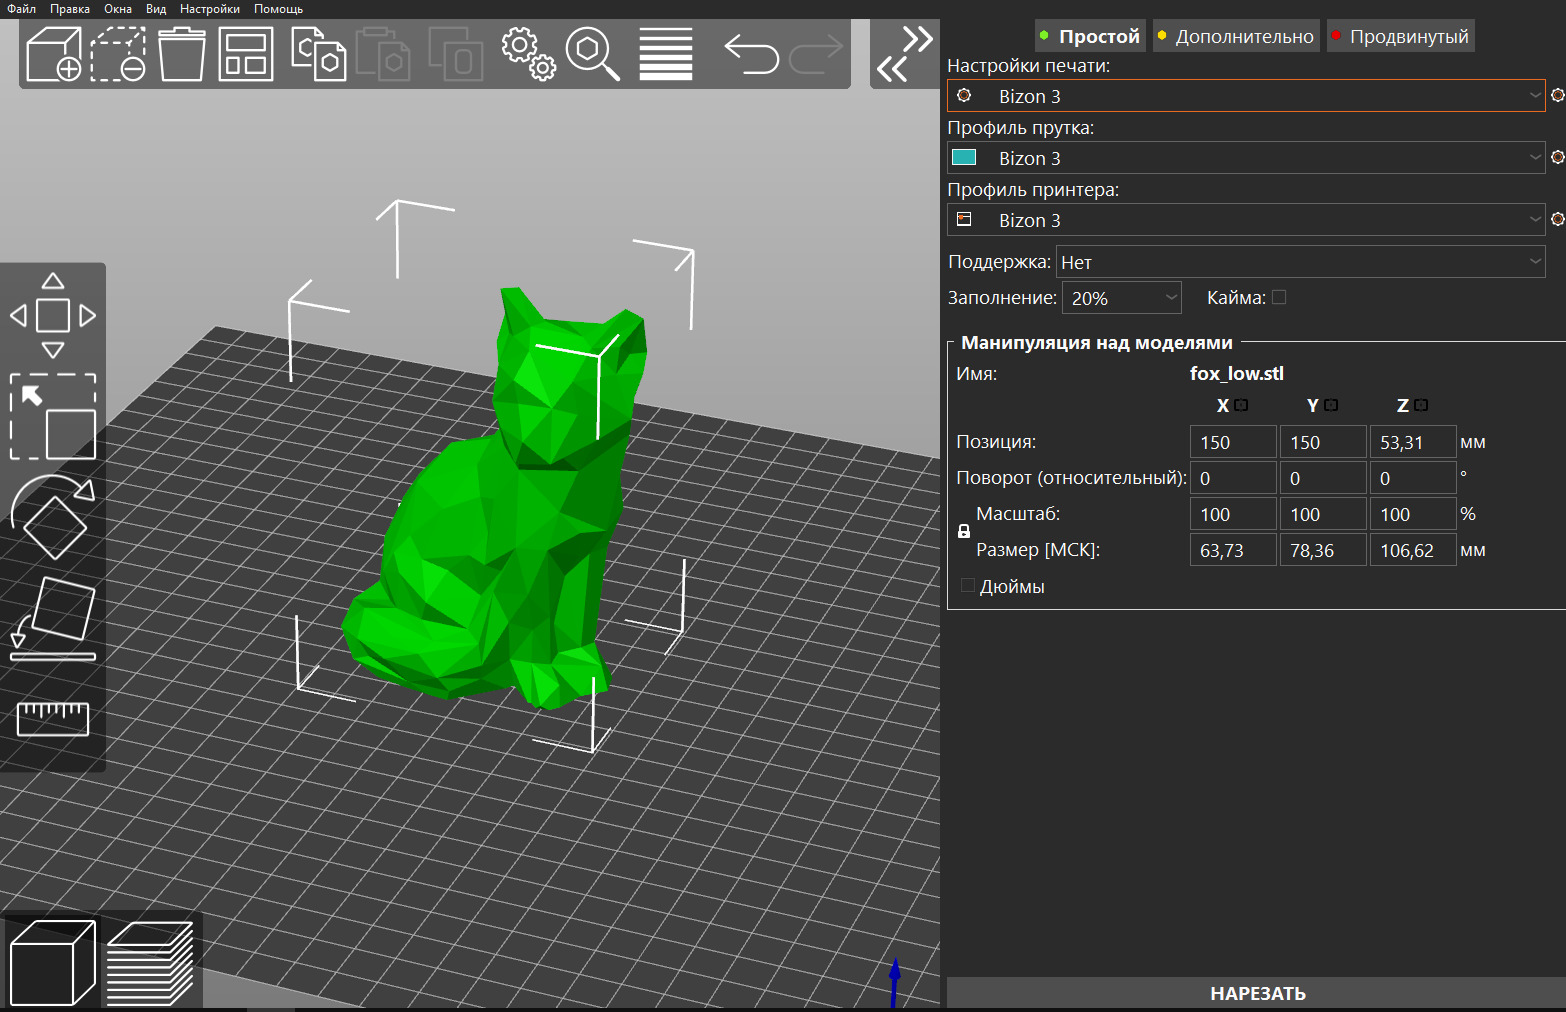Enable the Кайма checkbox

1279,297
